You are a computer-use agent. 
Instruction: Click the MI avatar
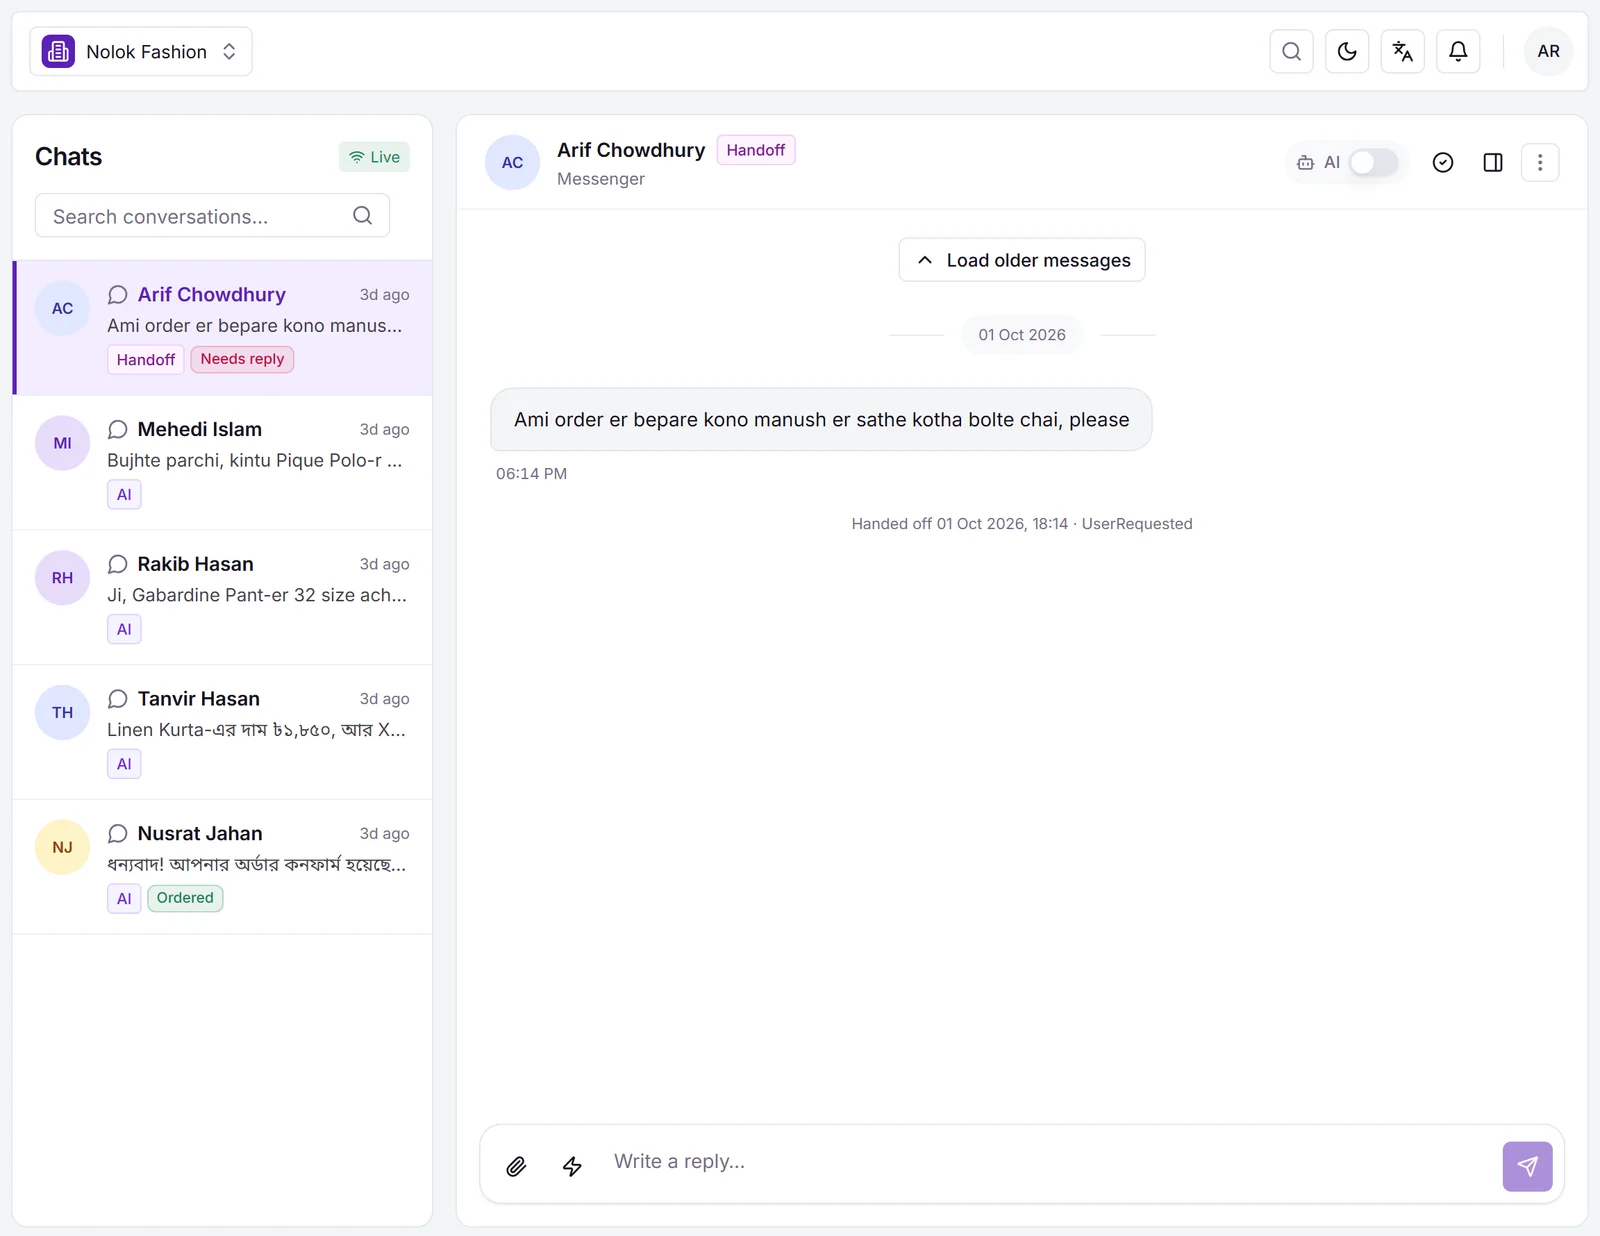pyautogui.click(x=62, y=443)
